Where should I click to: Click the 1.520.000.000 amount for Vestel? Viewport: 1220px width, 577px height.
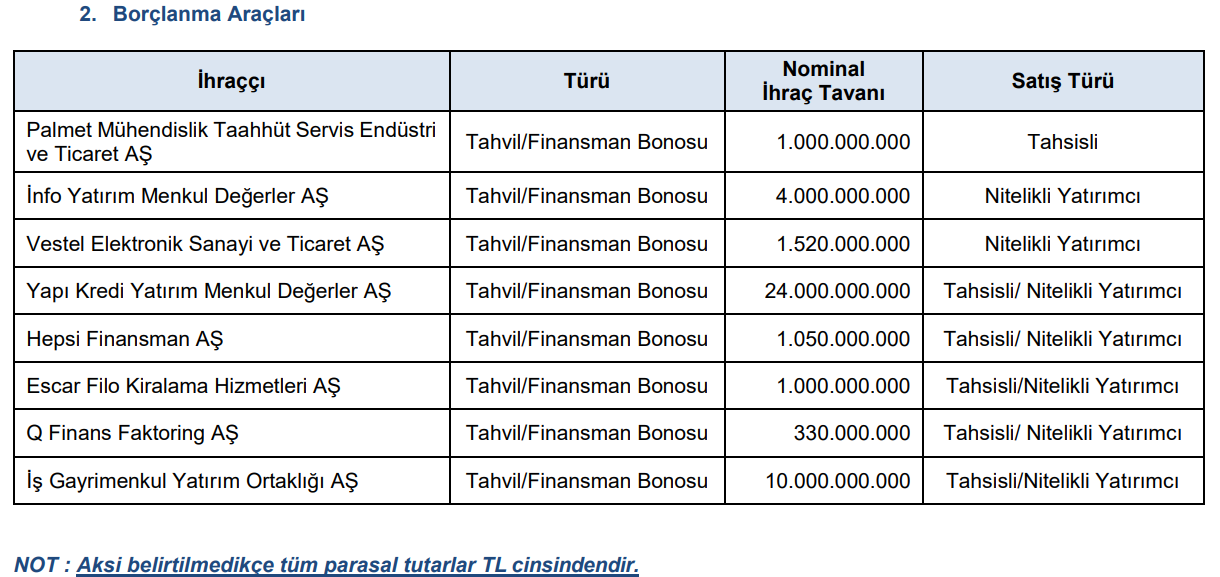pyautogui.click(x=844, y=244)
